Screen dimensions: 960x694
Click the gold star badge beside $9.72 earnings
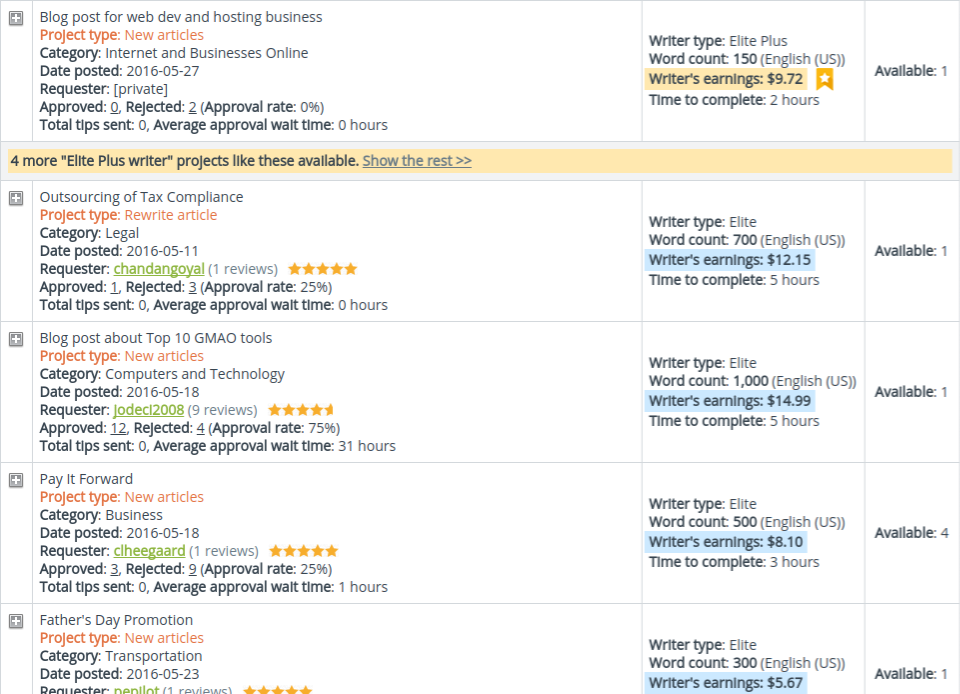point(824,80)
